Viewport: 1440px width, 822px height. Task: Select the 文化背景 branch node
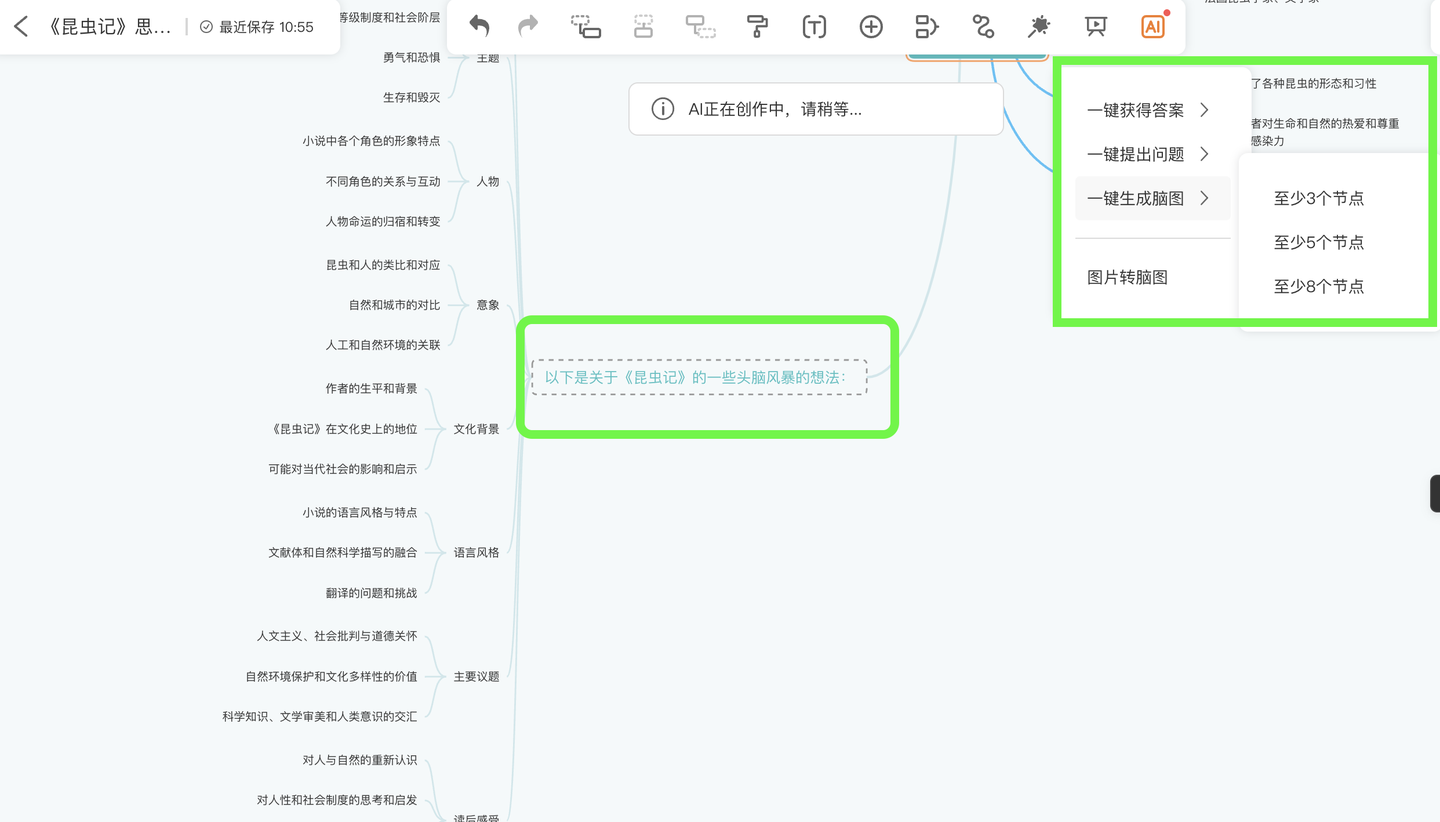pos(476,429)
